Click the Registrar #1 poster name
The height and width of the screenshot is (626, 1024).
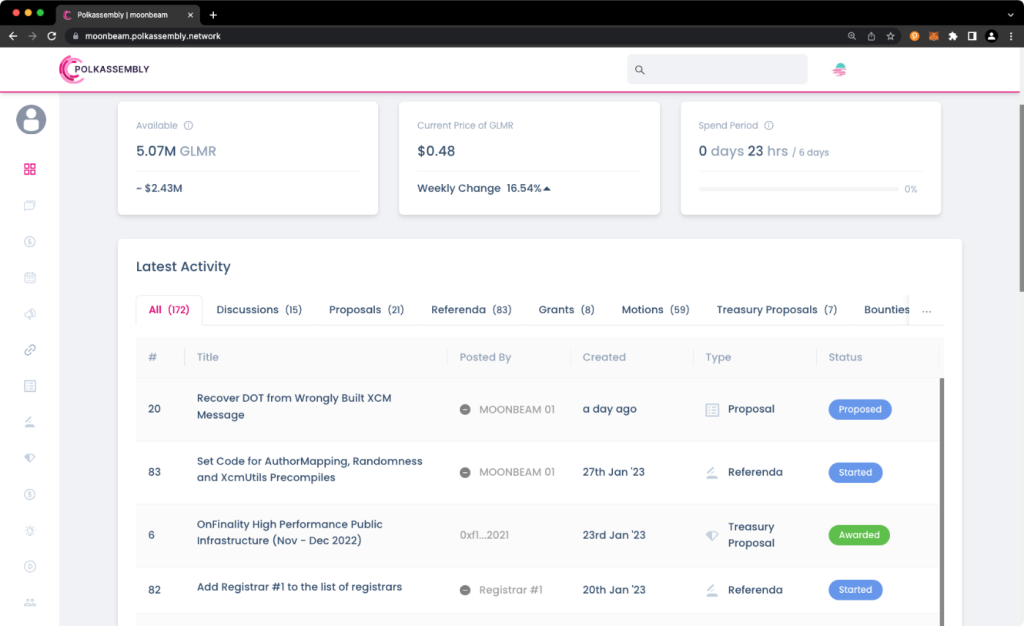click(501, 589)
